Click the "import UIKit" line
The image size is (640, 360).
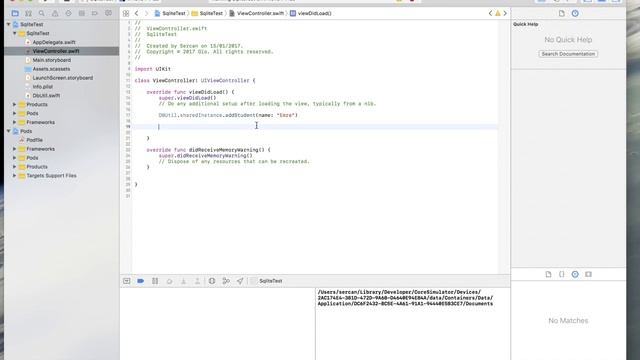tap(153, 69)
